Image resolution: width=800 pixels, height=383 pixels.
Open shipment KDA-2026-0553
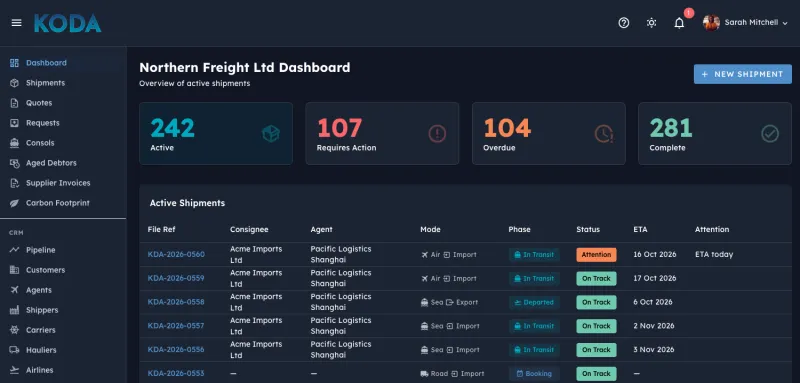pyautogui.click(x=176, y=373)
